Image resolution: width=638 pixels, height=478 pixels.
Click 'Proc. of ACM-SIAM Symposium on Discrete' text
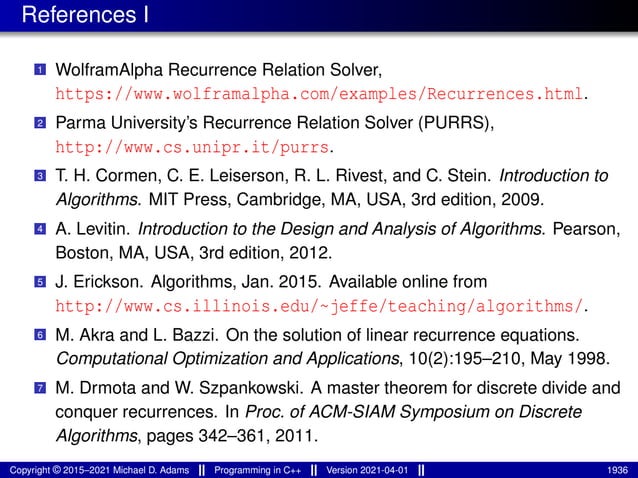[414, 412]
